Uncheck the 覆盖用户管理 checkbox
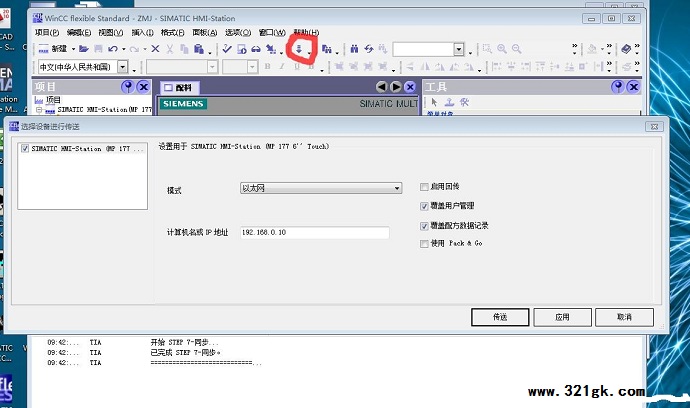The height and width of the screenshot is (408, 690). (x=425, y=205)
